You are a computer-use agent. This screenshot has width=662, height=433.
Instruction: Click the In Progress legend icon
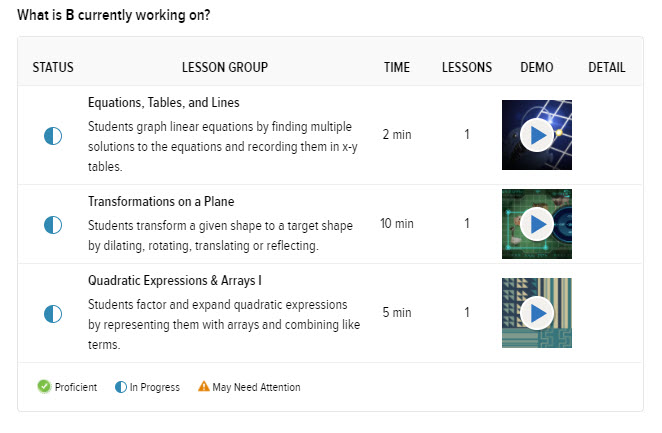point(121,387)
